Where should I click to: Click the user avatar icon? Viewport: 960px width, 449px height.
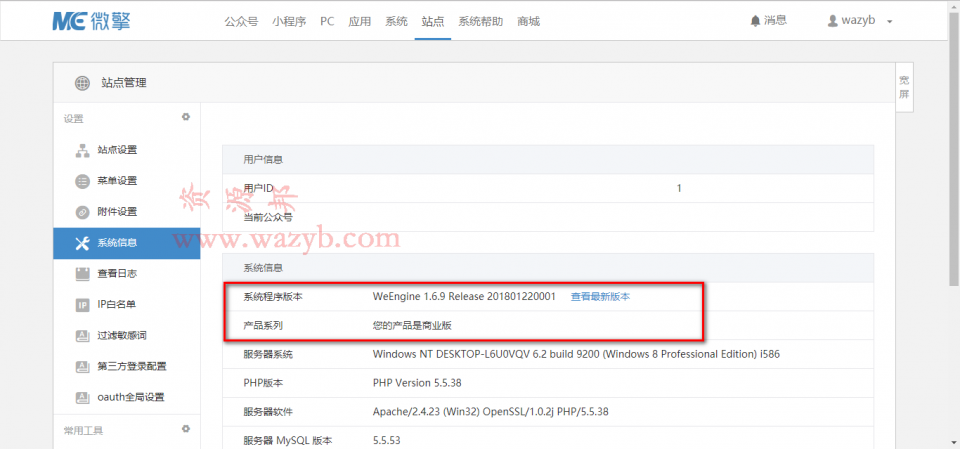(x=832, y=21)
